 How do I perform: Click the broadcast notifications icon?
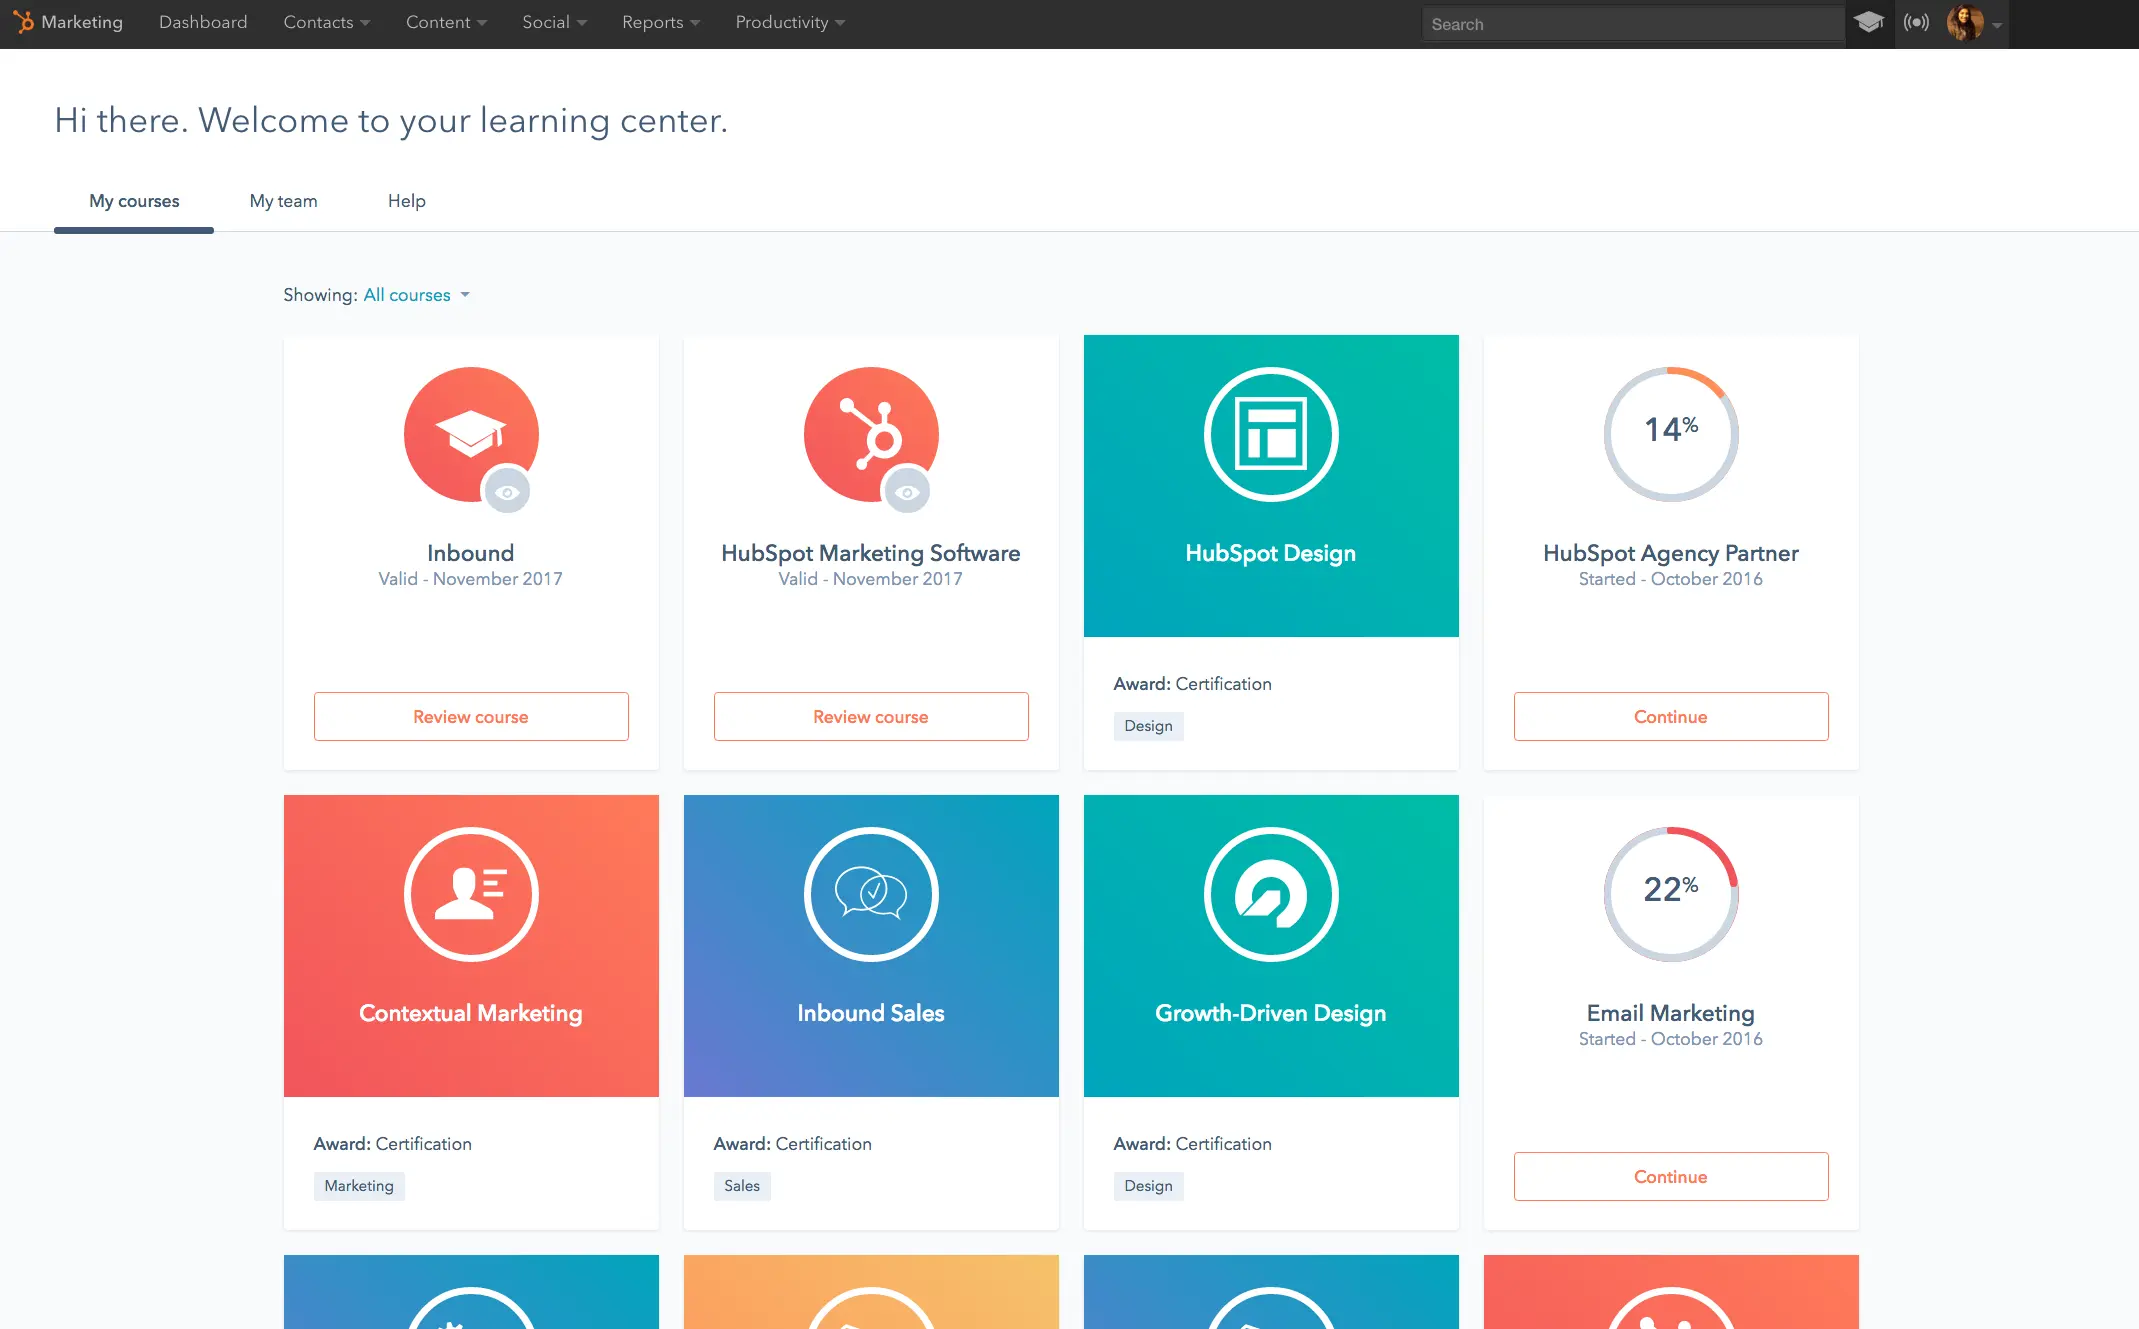(x=1917, y=22)
